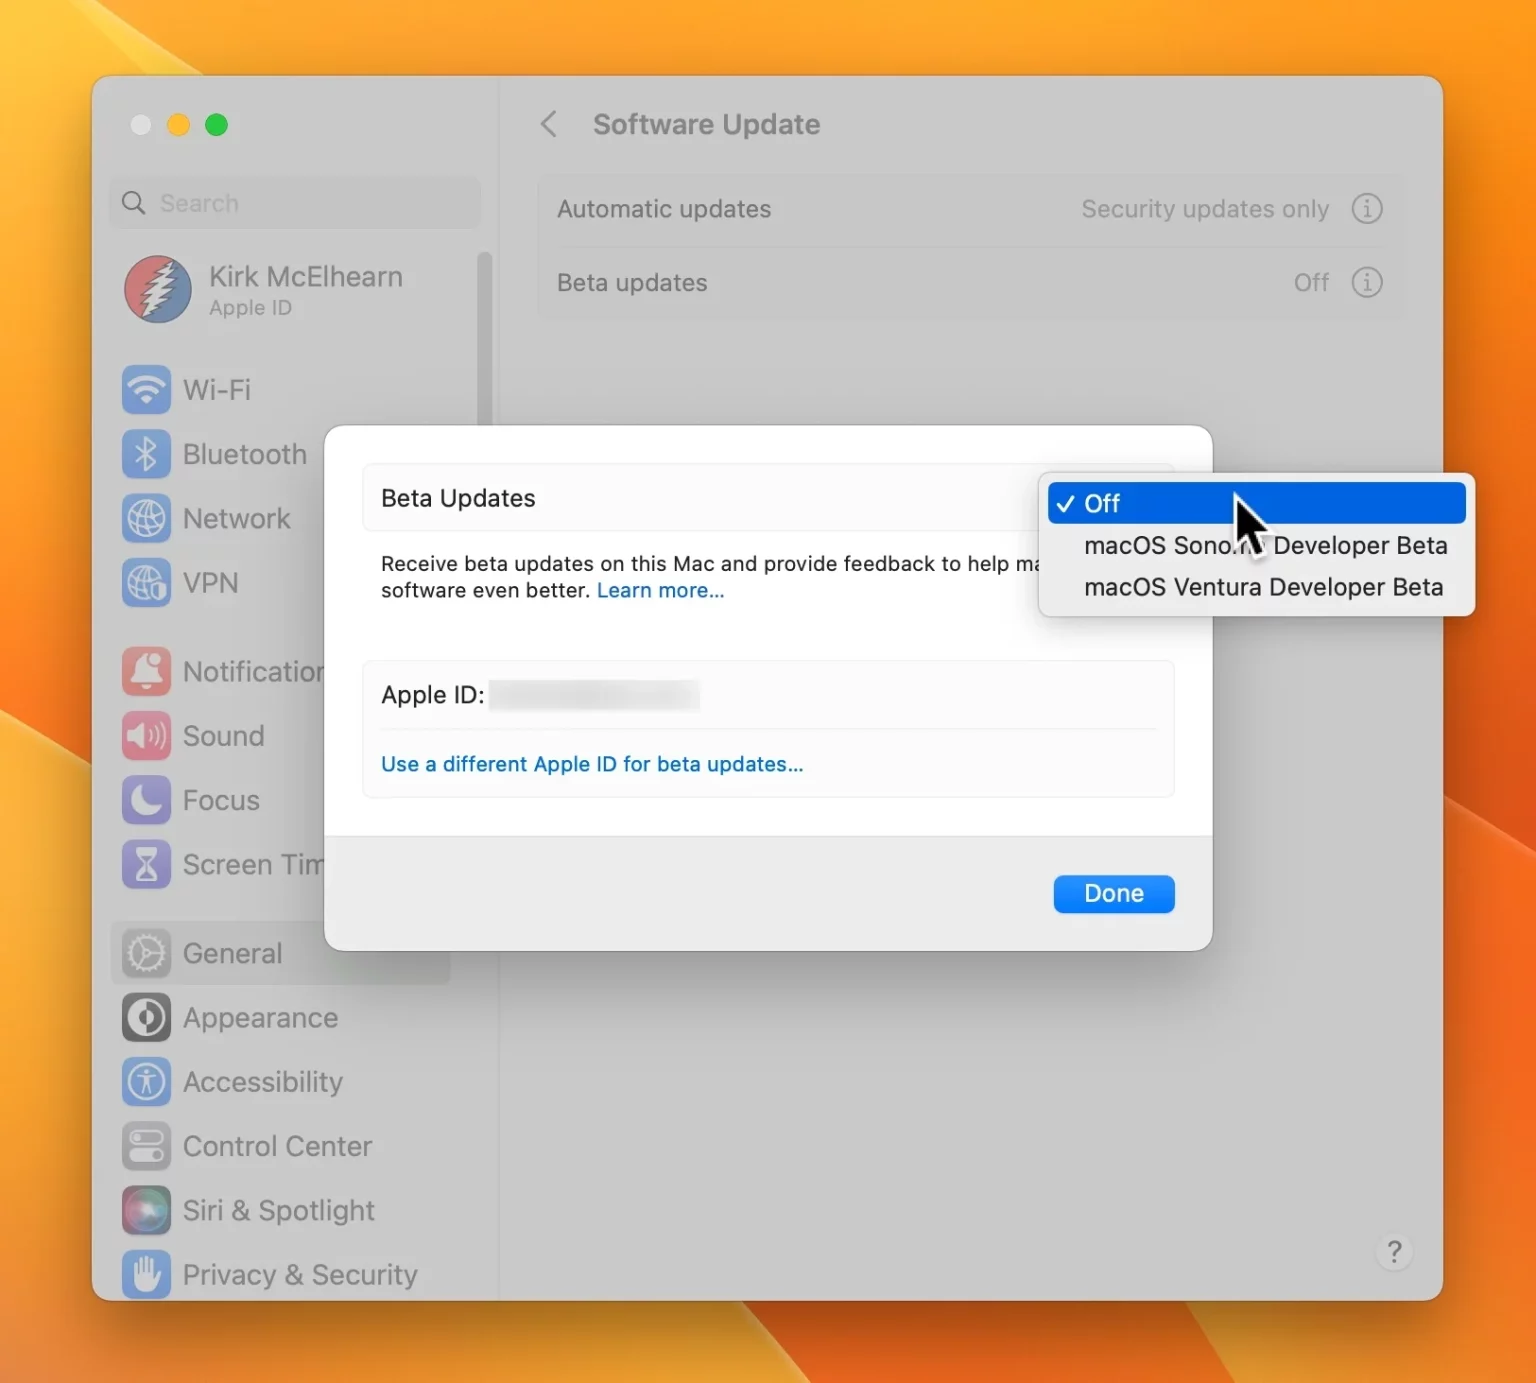Open the Control Center icon
Image resolution: width=1536 pixels, height=1383 pixels.
click(x=146, y=1147)
